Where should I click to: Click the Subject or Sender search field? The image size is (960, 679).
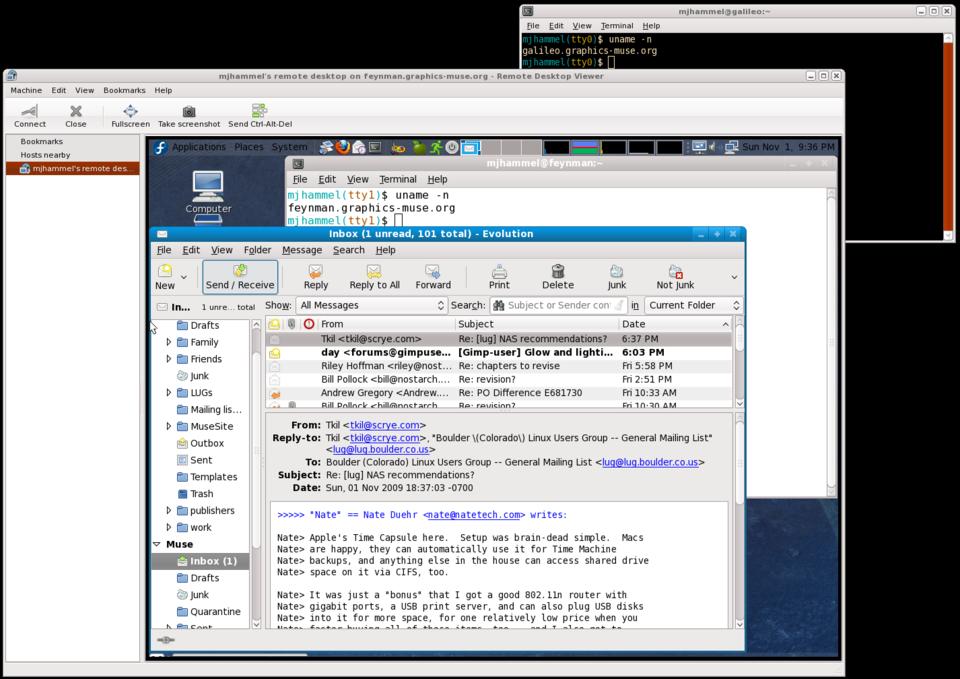tap(558, 305)
